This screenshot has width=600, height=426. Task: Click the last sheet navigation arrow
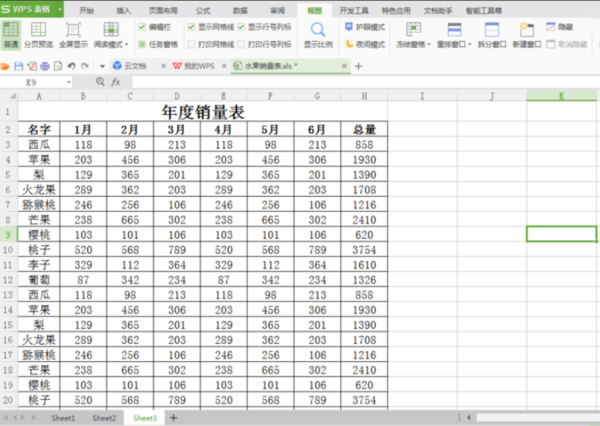pos(34,418)
